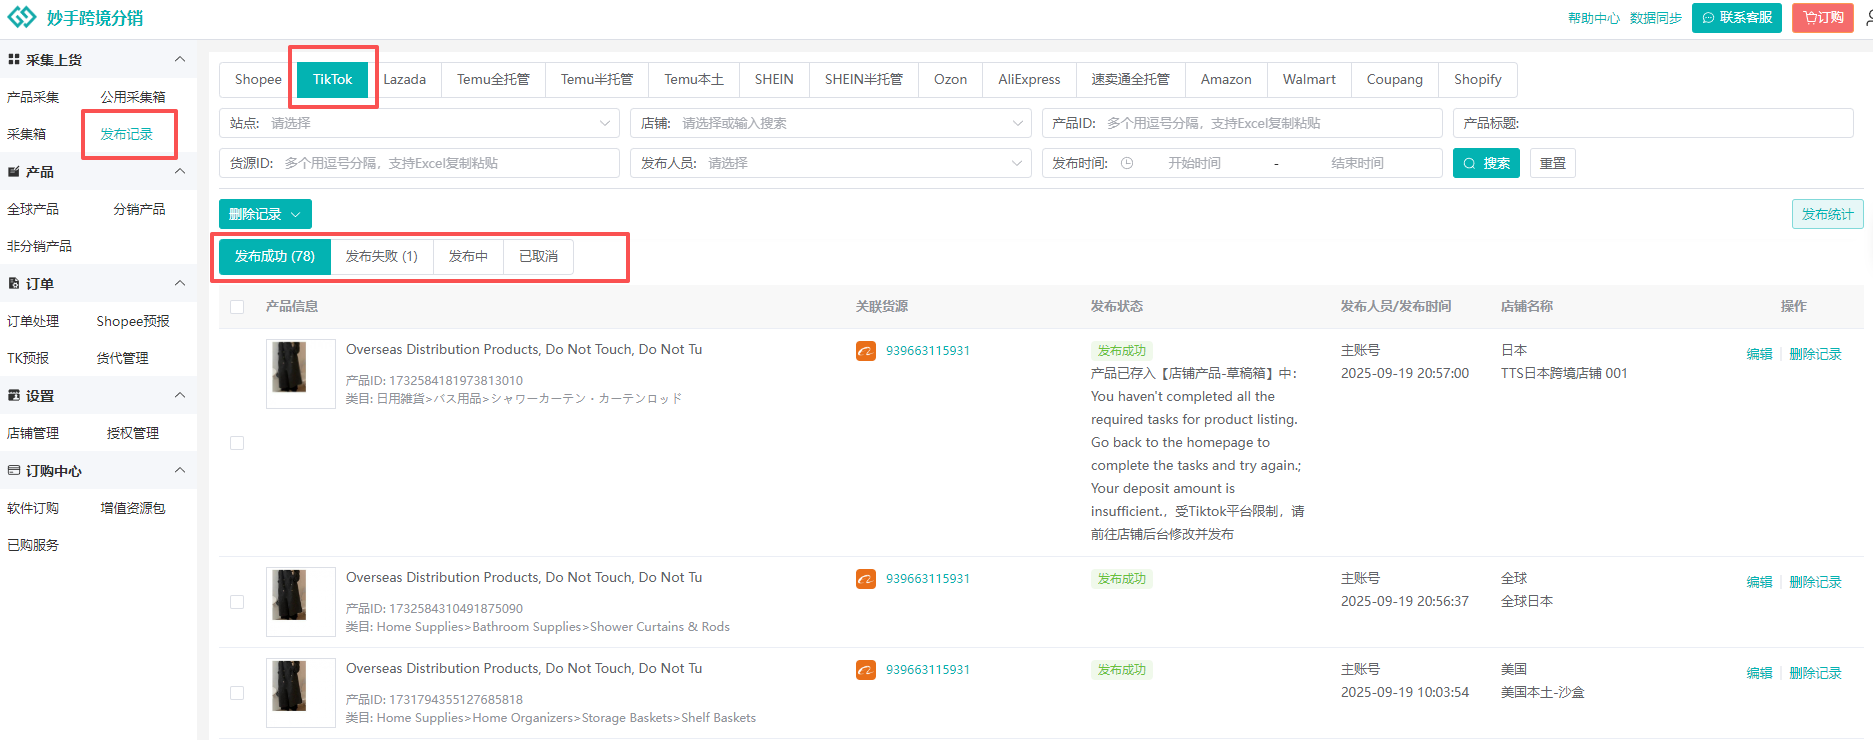Viewport: 1873px width, 740px height.
Task: Click the 设置 section icon in sidebar
Action: point(14,396)
